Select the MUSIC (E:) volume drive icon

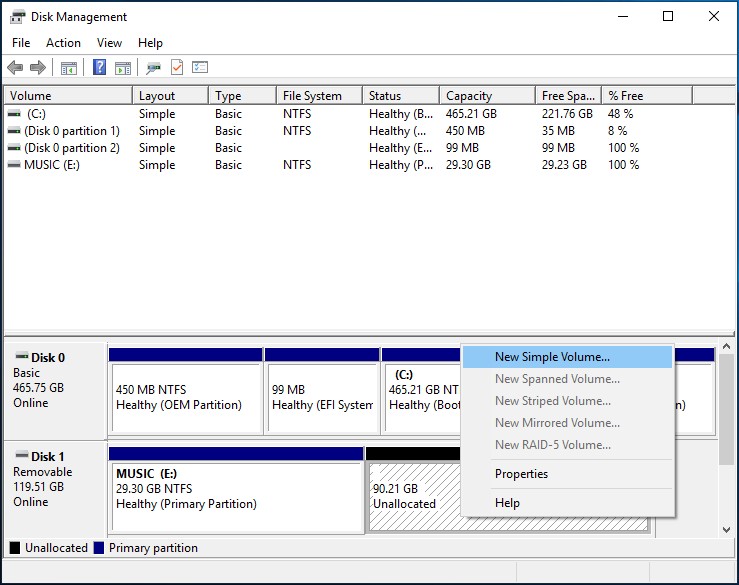(x=15, y=165)
